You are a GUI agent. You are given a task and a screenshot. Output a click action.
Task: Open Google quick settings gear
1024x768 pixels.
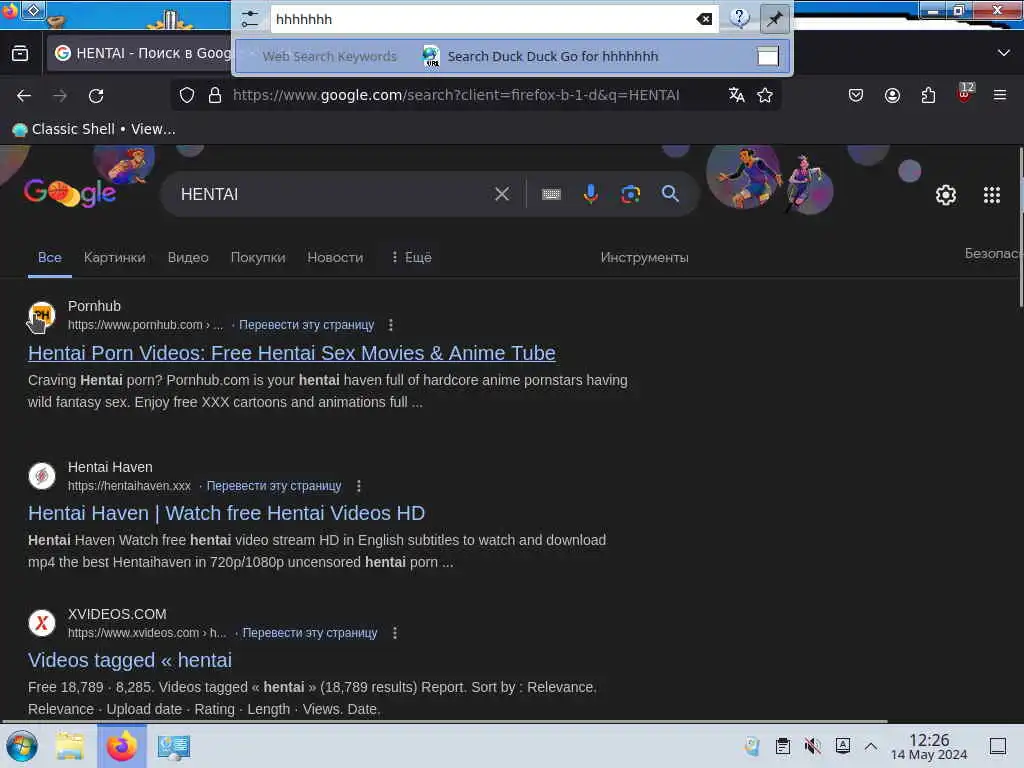coord(946,195)
